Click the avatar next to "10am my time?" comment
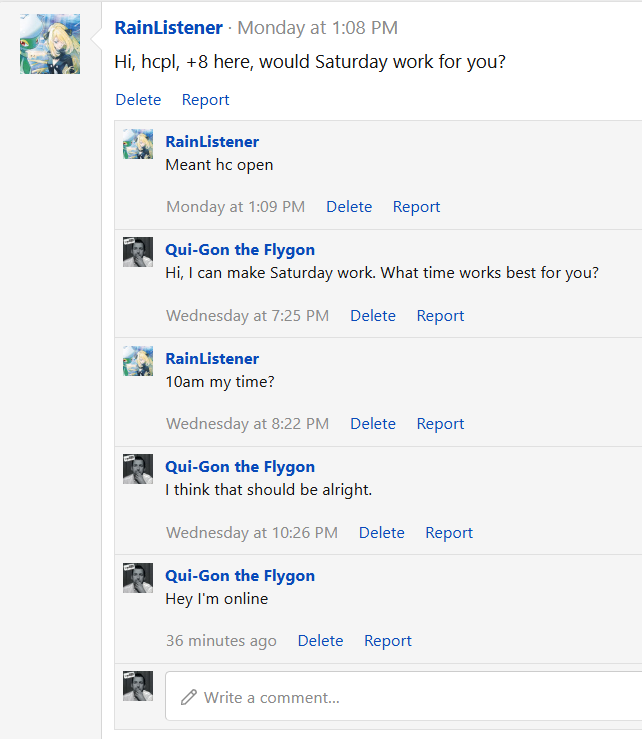Screen dimensions: 642x739 coord(138,361)
